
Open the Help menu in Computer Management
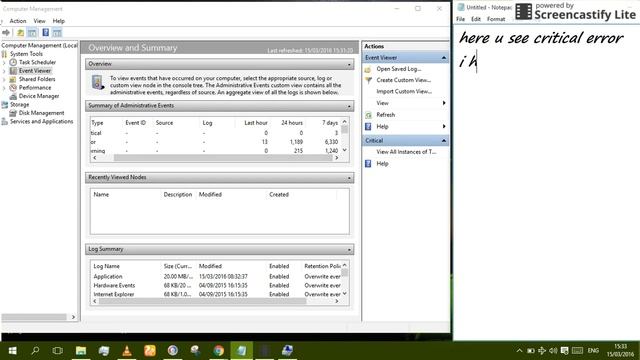pyautogui.click(x=59, y=21)
